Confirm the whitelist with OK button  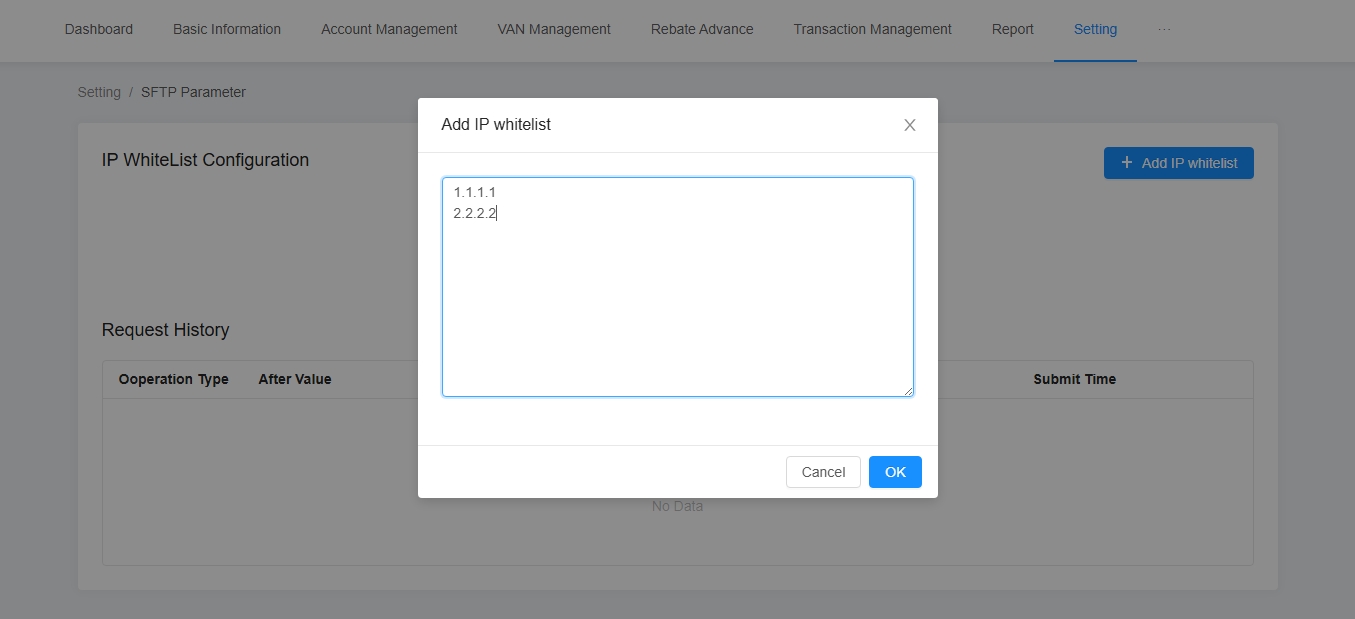tap(895, 472)
